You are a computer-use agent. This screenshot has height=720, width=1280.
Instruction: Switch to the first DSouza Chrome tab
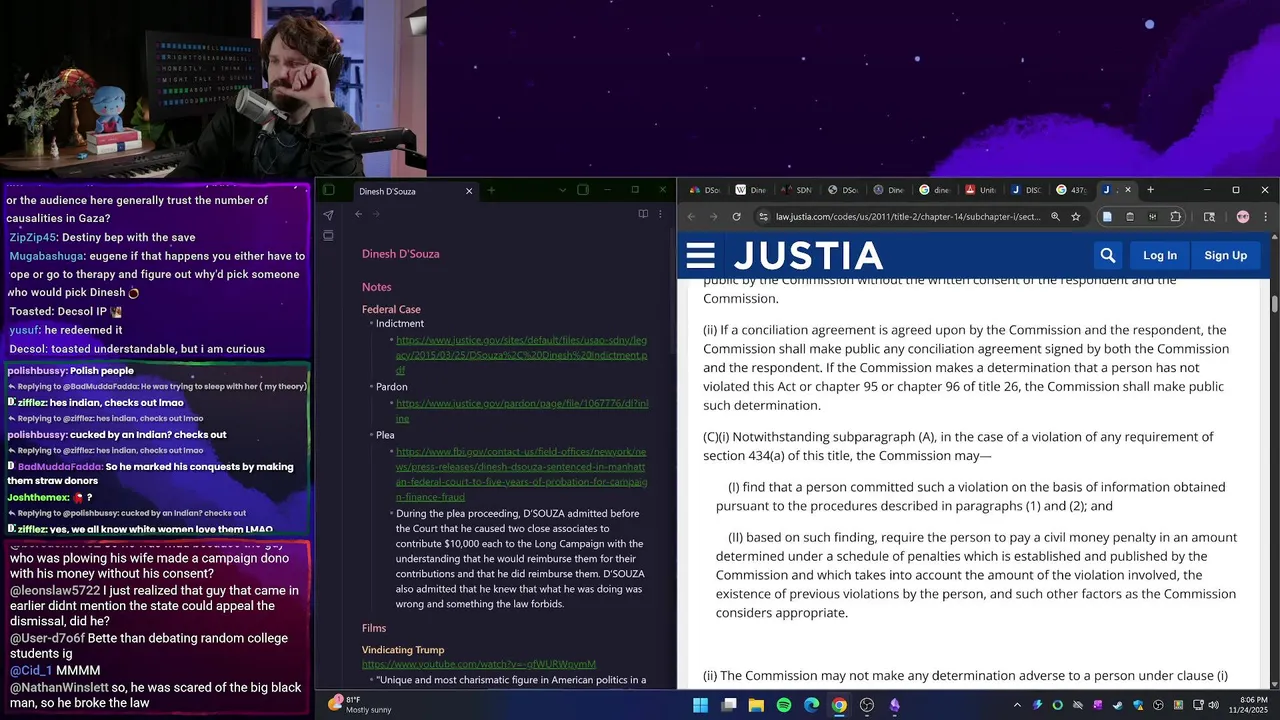point(705,190)
